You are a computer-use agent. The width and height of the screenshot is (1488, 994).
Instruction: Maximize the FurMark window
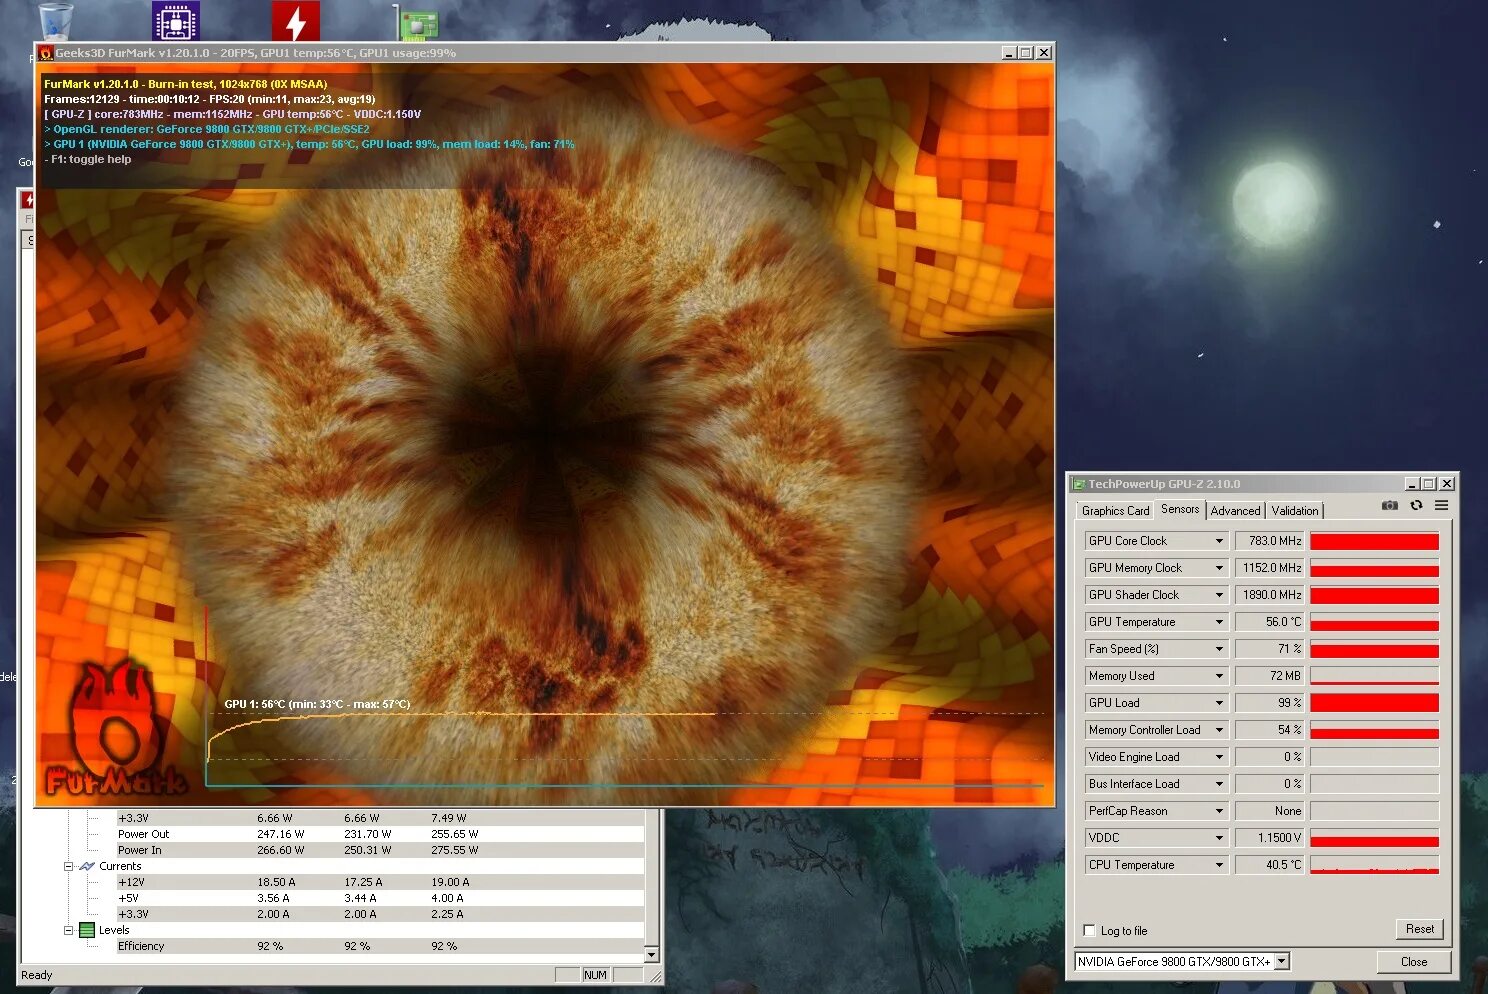click(1026, 53)
